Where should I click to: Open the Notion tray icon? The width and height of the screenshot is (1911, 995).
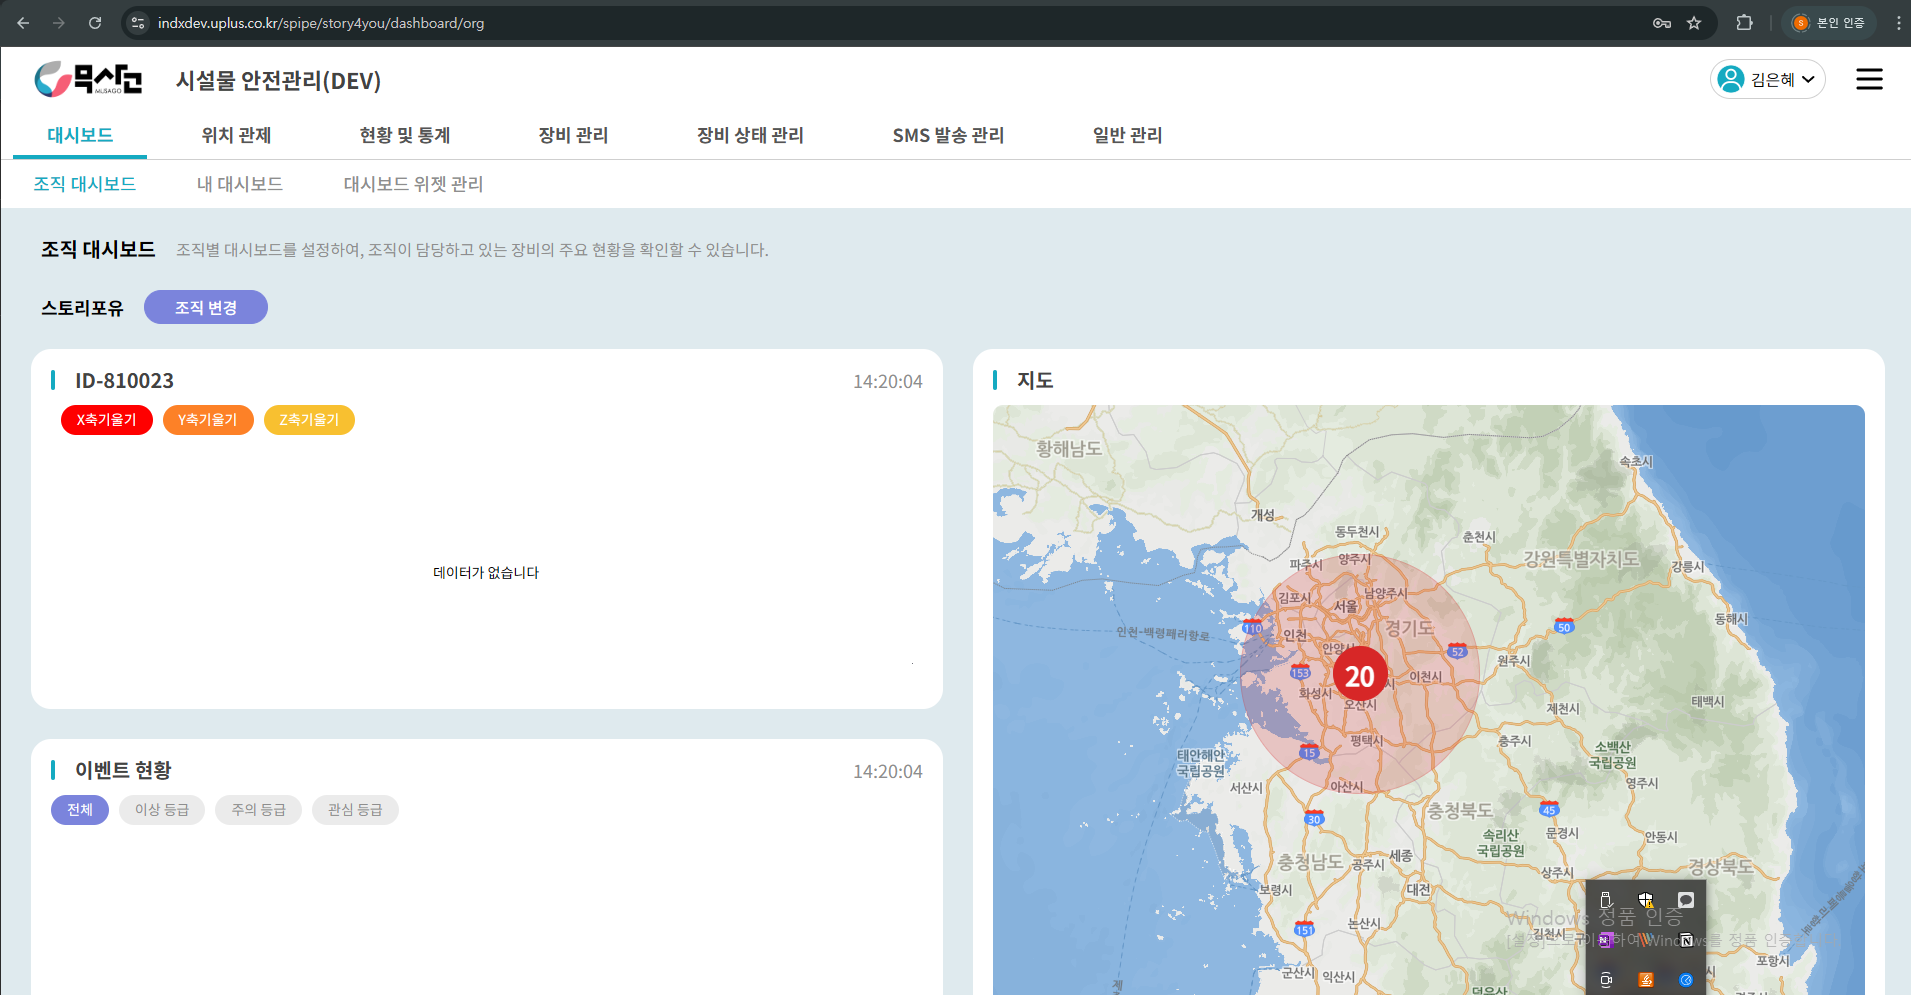click(1686, 940)
